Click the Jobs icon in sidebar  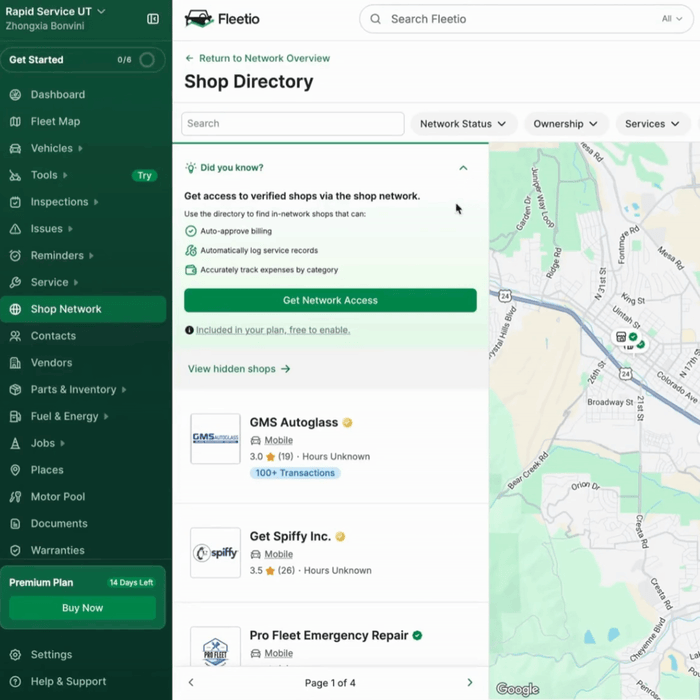(x=15, y=443)
